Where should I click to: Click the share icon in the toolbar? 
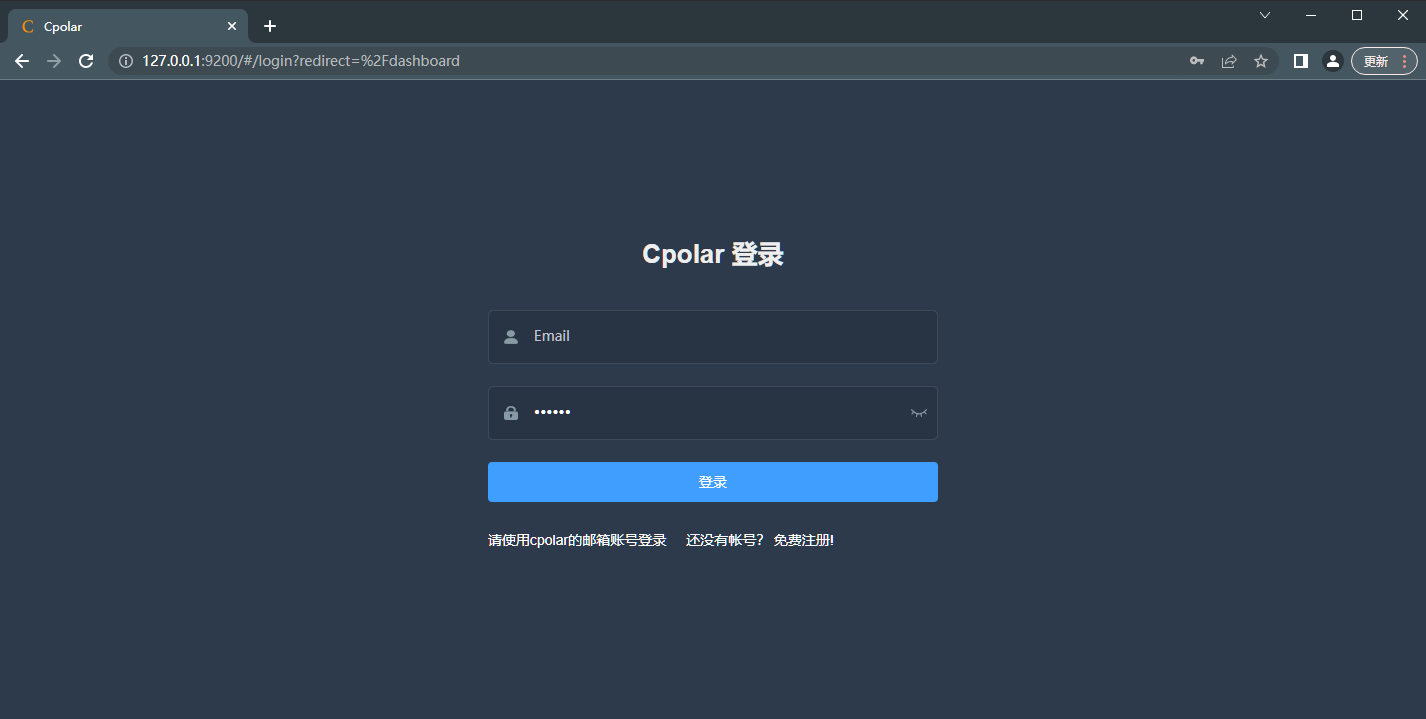click(1229, 61)
